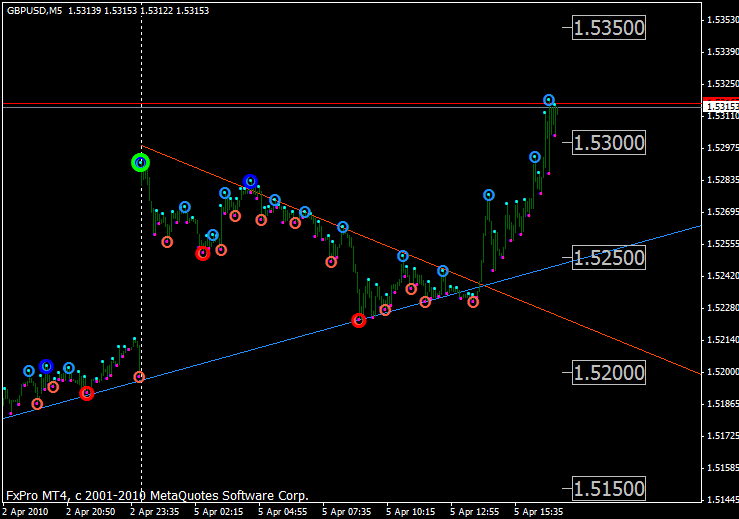Image resolution: width=739 pixels, height=519 pixels.
Task: Click the FxPro MT4 MetaQuotes copyright text
Action: pos(157,496)
